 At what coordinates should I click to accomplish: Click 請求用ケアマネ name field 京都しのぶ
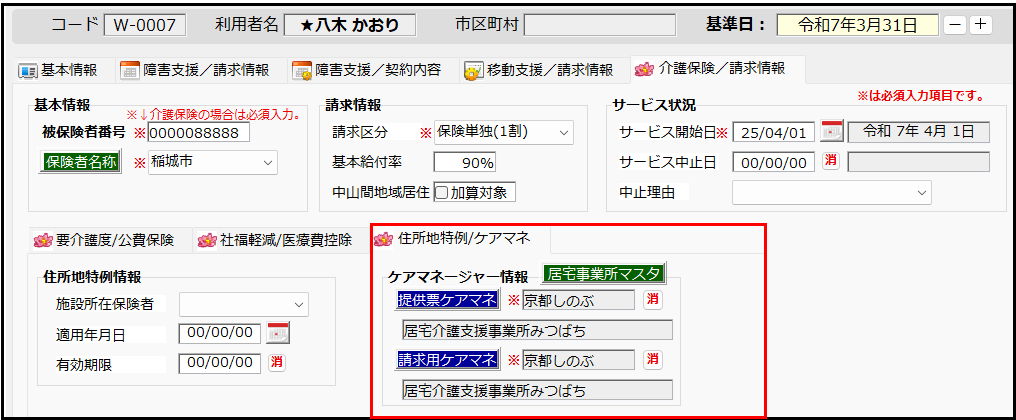(579, 360)
